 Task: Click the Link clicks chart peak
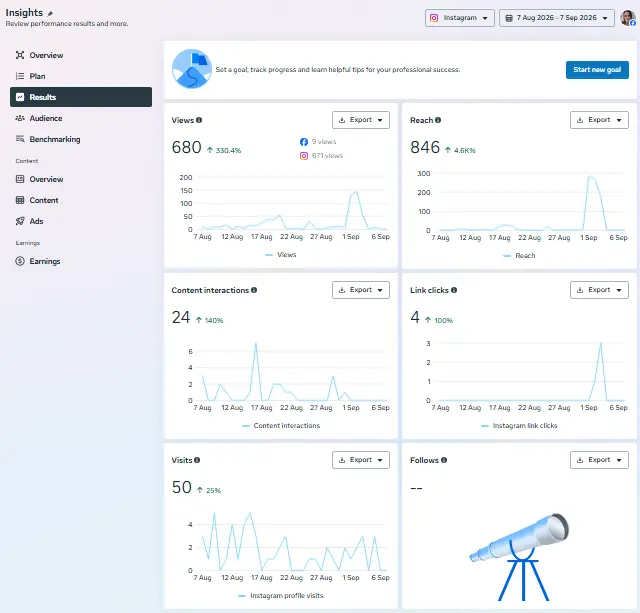pos(601,344)
